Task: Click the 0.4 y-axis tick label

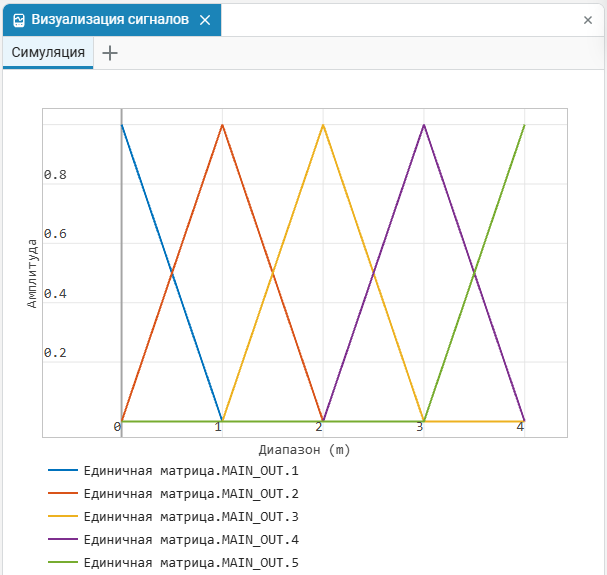Action: (x=55, y=294)
